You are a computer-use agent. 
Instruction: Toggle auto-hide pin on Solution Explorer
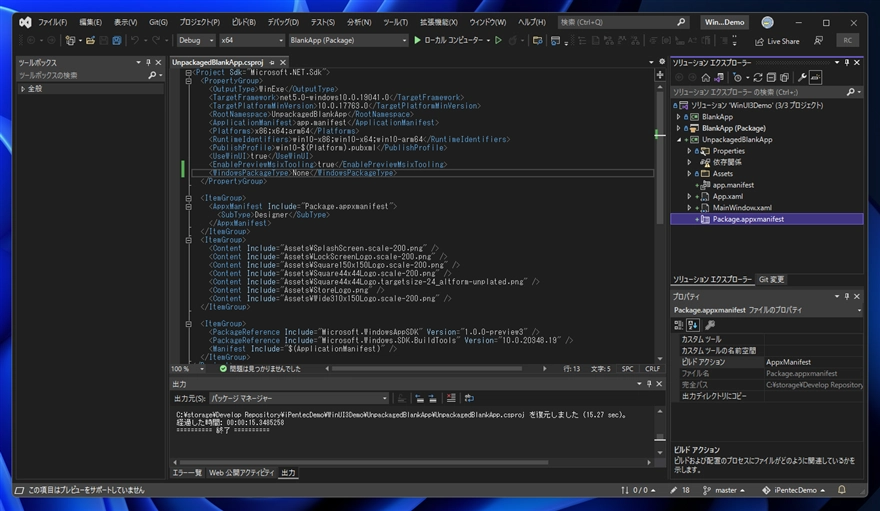[x=847, y=62]
